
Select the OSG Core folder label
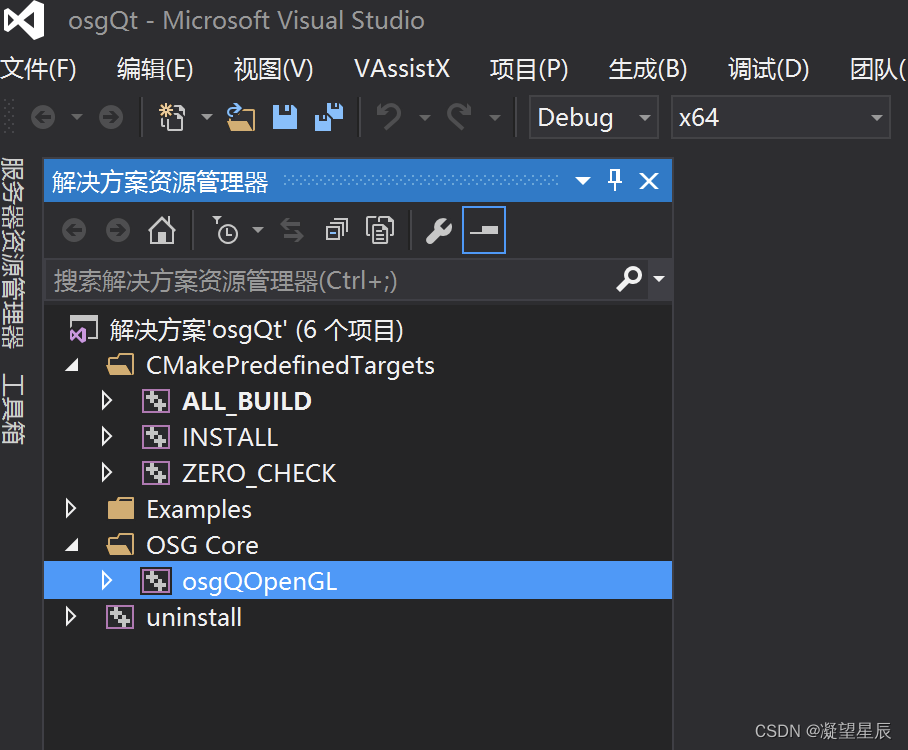pos(202,546)
